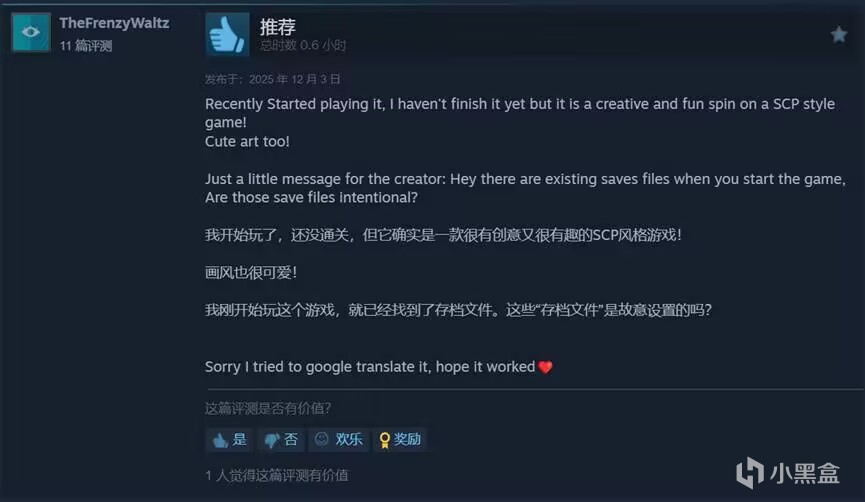Click the 发布于 2025 年 12 月 3 日 date
Image resolution: width=865 pixels, height=502 pixels.
tap(273, 79)
